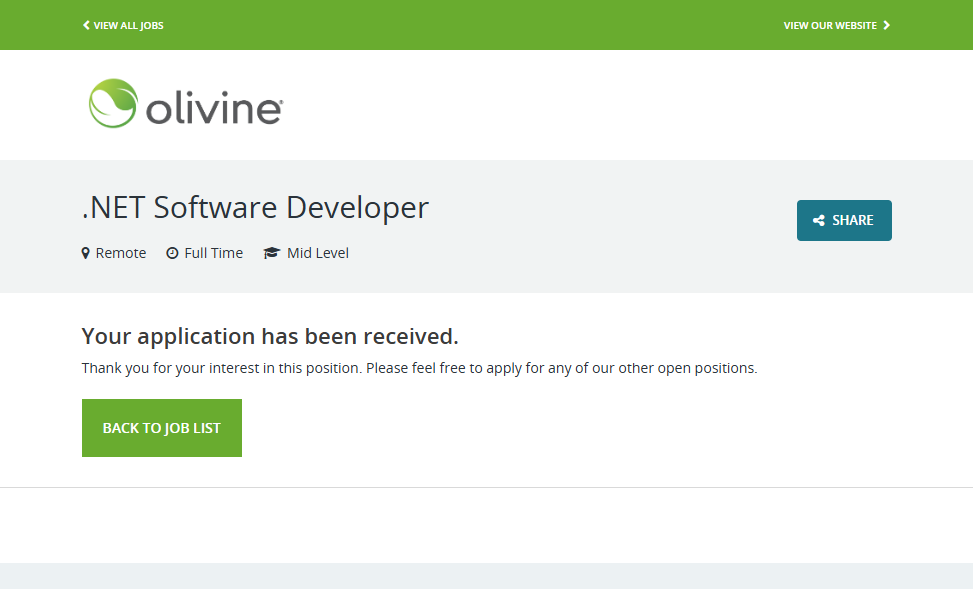Click the share nodes icon inside Share button
The height and width of the screenshot is (589, 973).
[819, 221]
